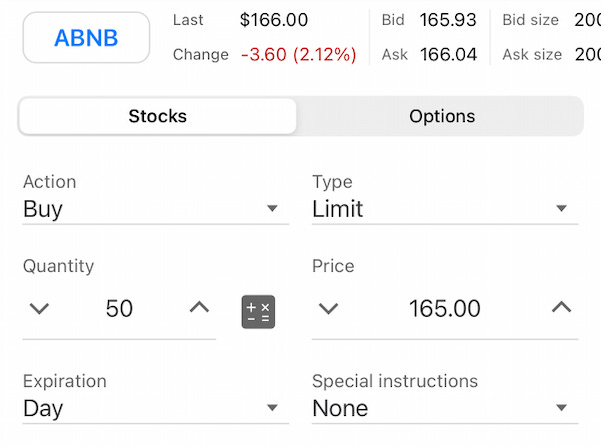Increase quantity with the up chevron
This screenshot has width=604, height=446.
click(x=199, y=307)
